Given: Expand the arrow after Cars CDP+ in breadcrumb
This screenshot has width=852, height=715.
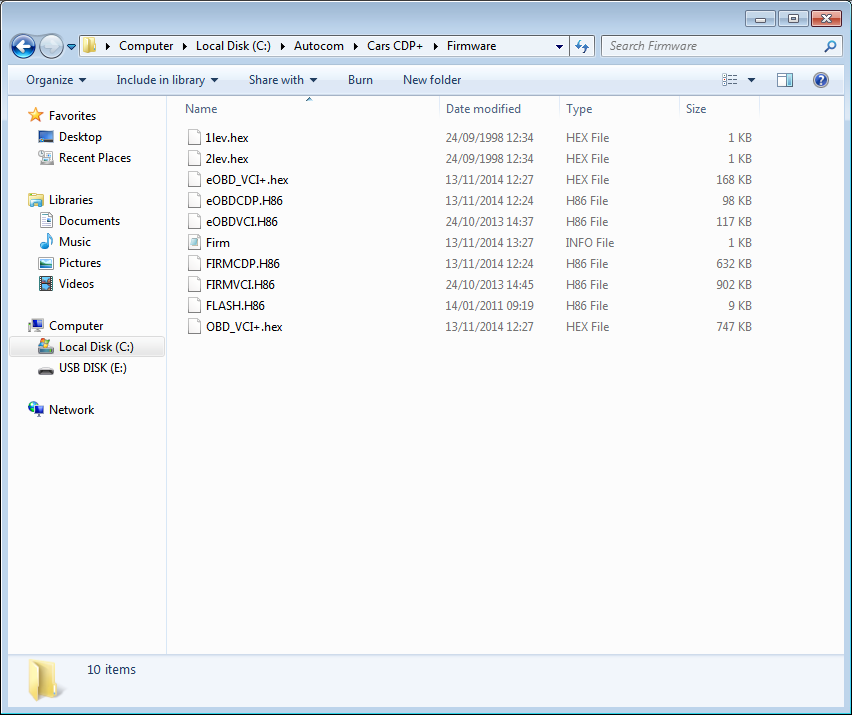Looking at the screenshot, I should pos(435,47).
